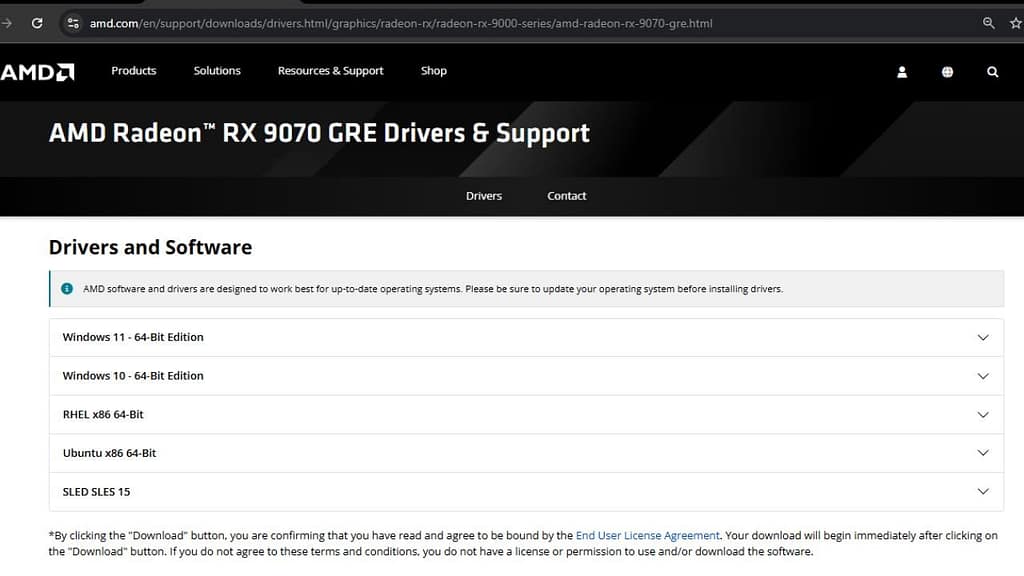
Task: Bookmark this page with the star icon
Action: [1016, 23]
